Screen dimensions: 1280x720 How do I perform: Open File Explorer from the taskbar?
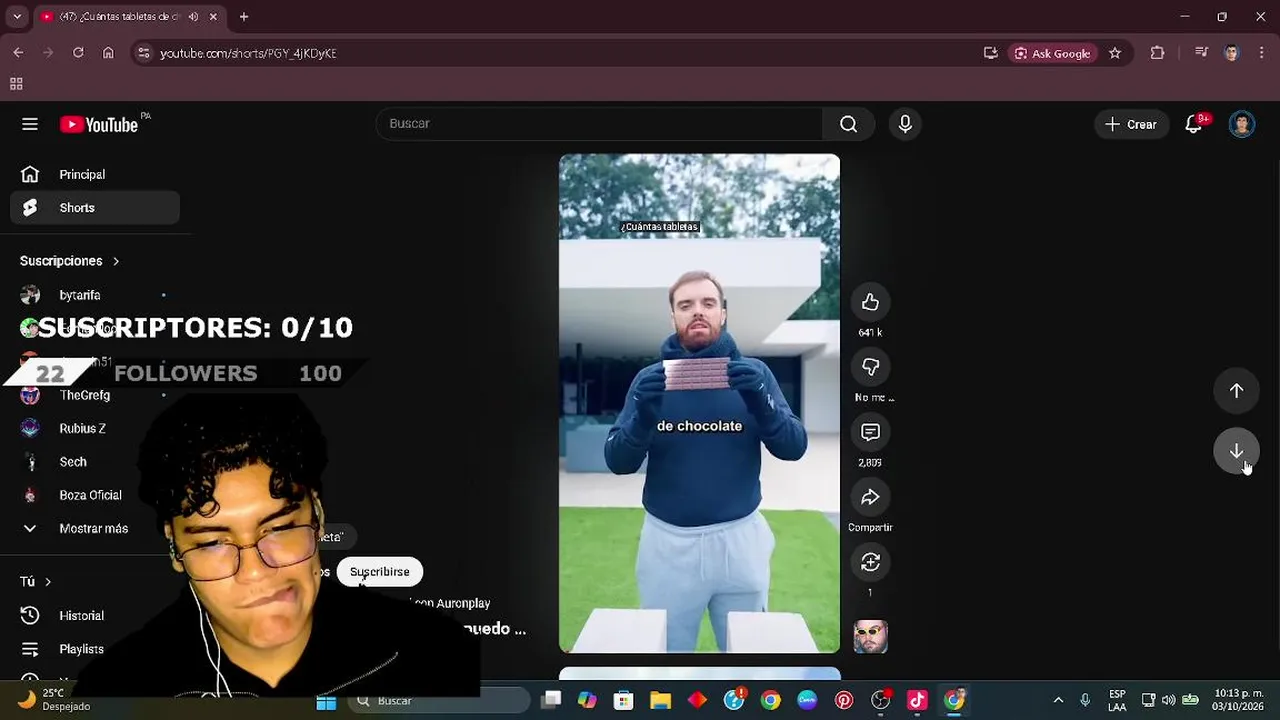point(660,701)
